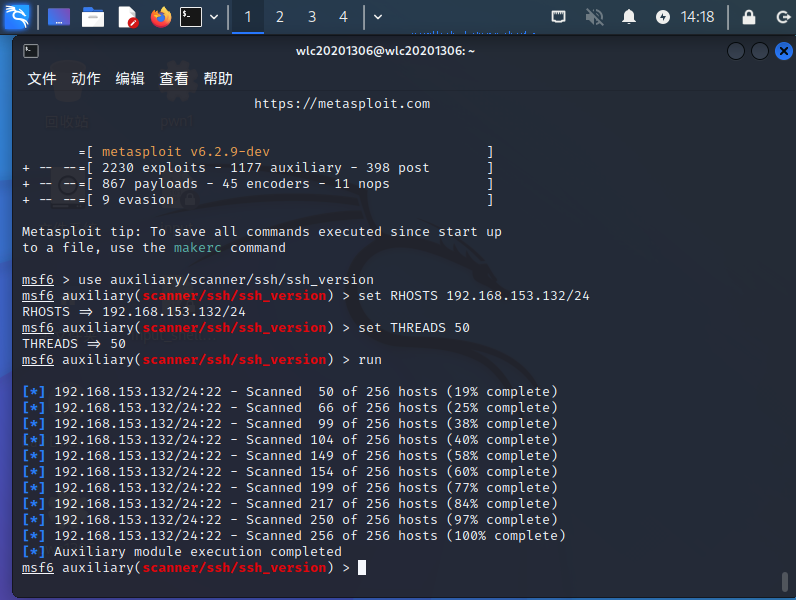Screen dimensions: 796x600
Task: Open the network display tray icon
Action: click(558, 17)
